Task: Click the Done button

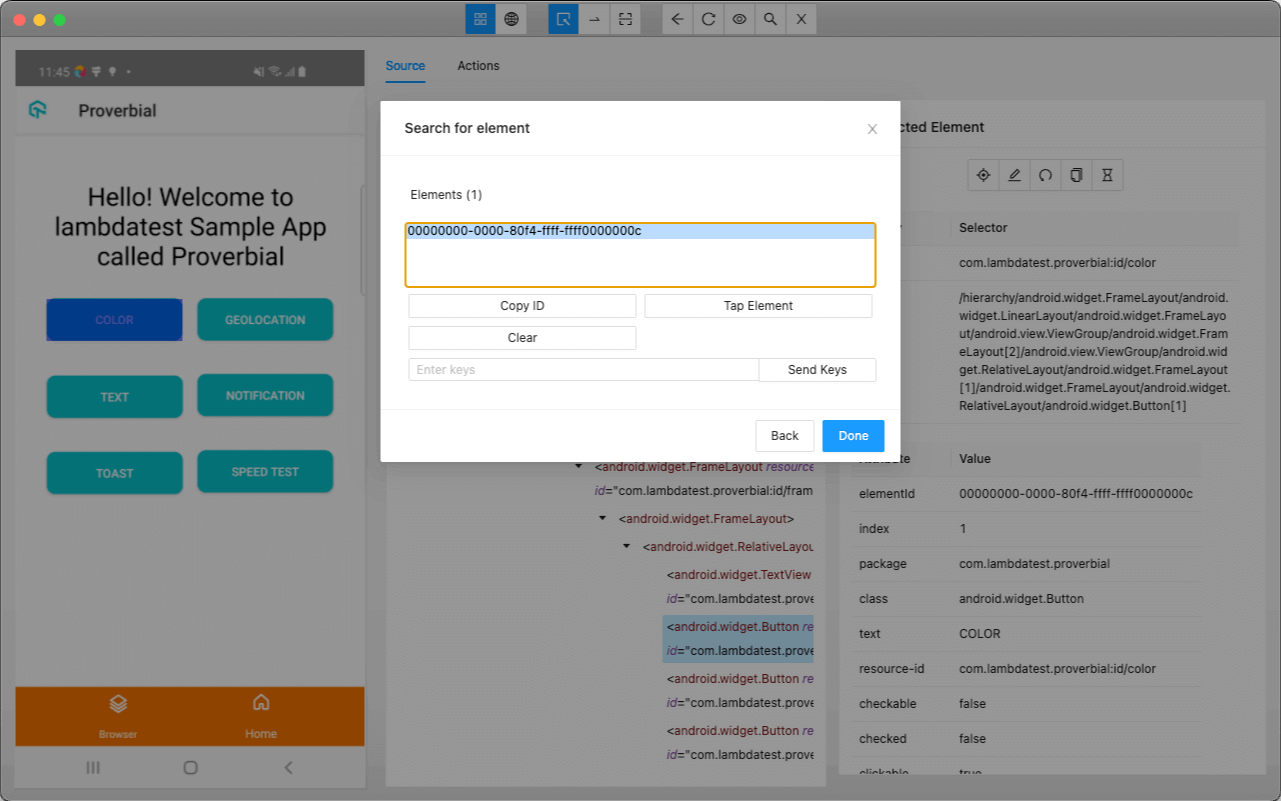Action: pyautogui.click(x=853, y=436)
